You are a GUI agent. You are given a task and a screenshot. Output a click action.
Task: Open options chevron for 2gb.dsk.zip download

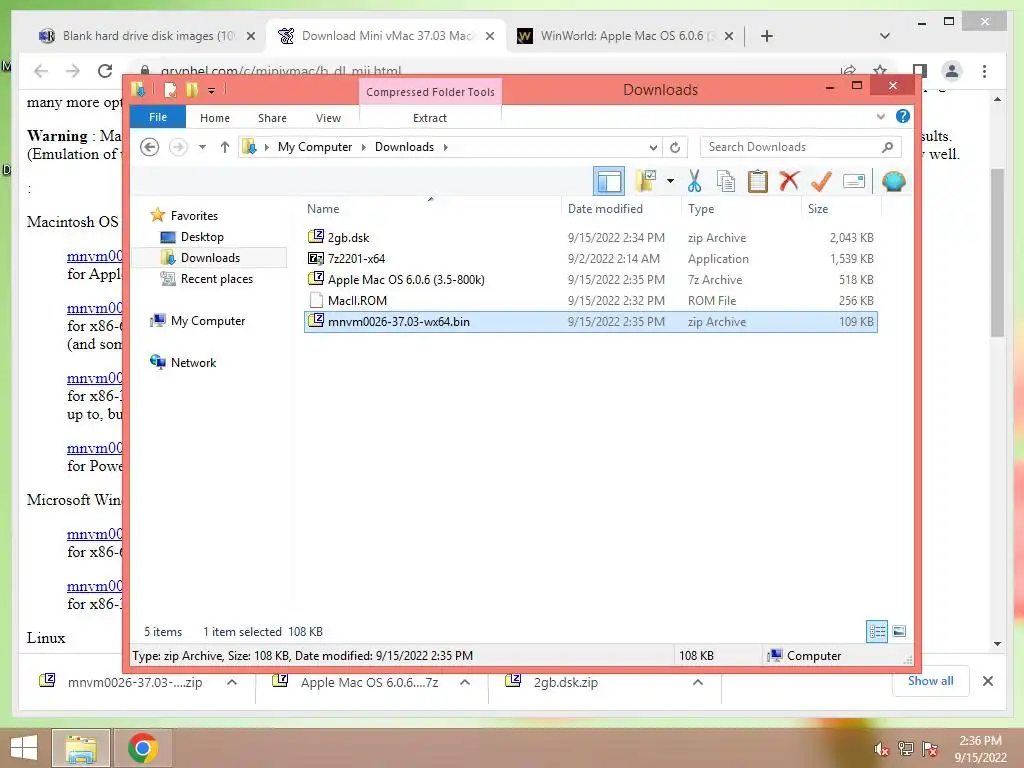697,682
